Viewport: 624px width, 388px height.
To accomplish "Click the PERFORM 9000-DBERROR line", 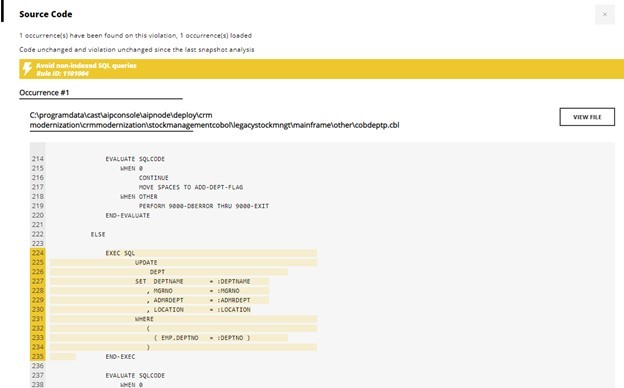I will (x=204, y=206).
